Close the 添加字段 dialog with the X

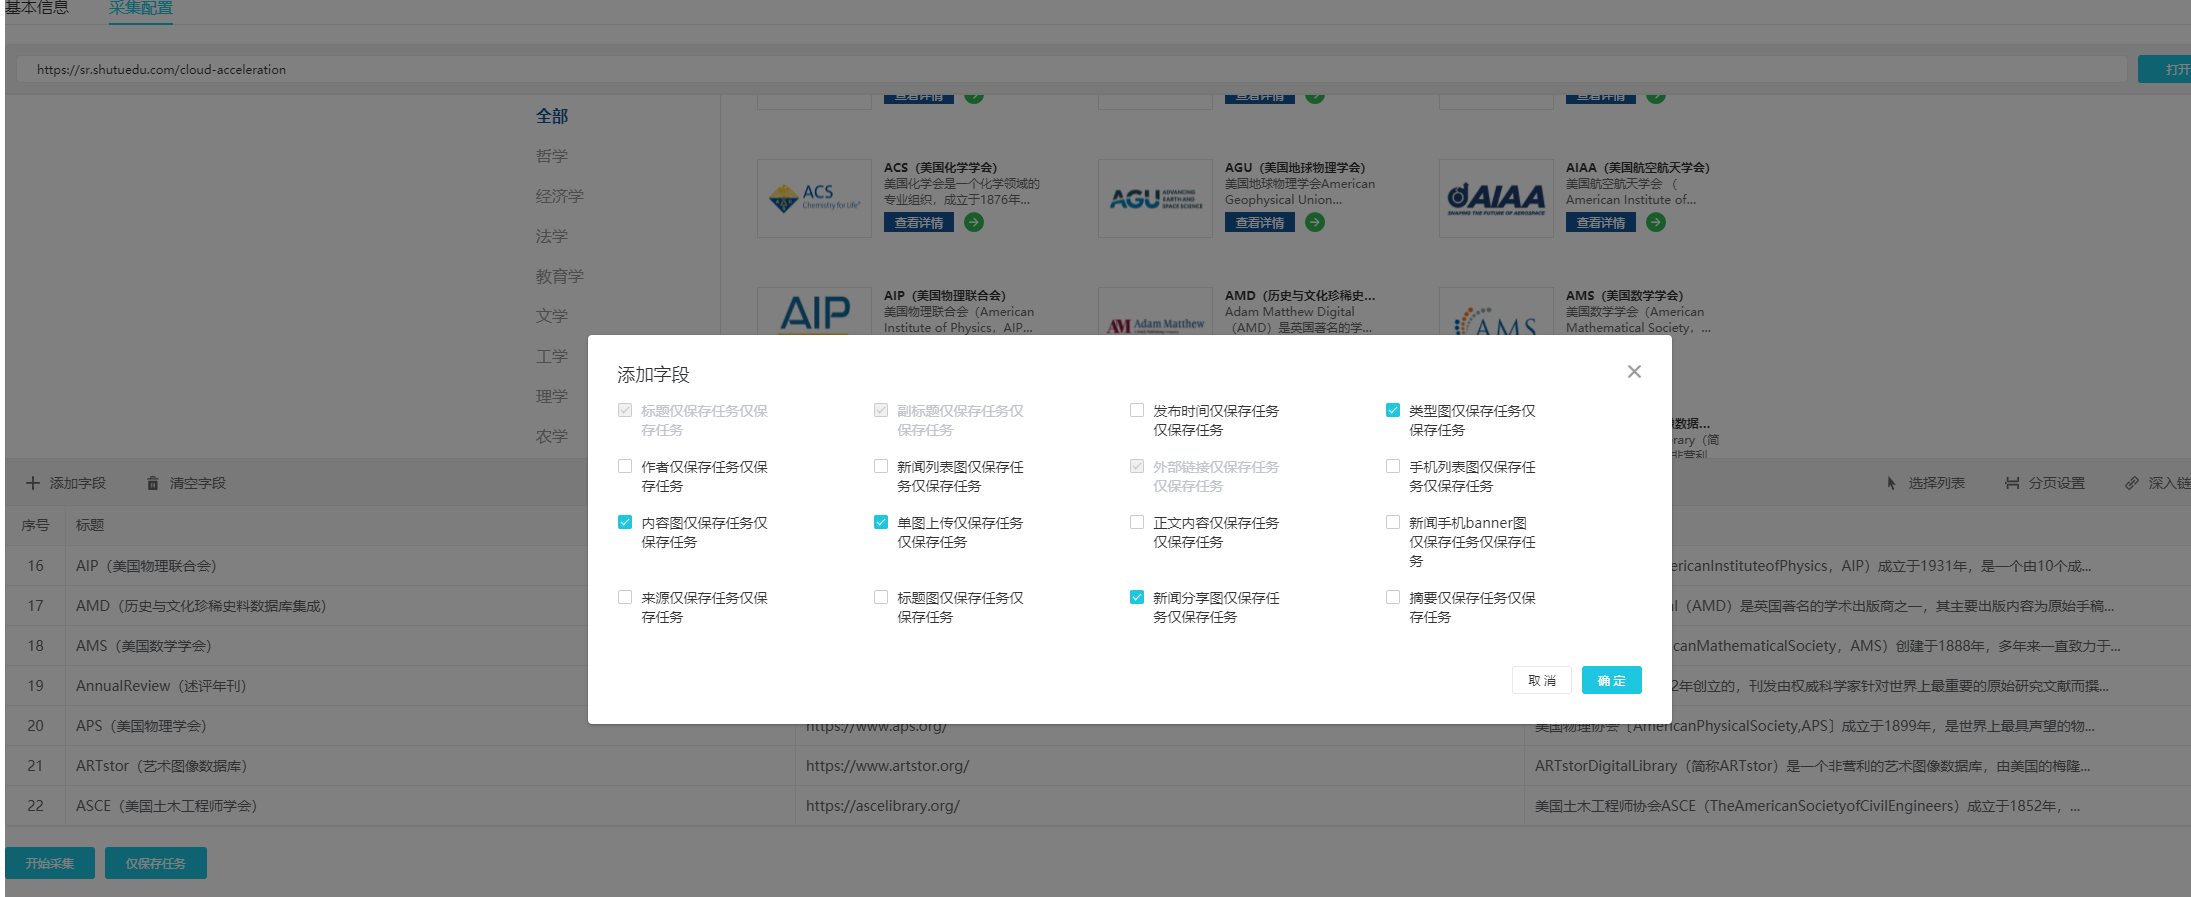(x=1634, y=372)
